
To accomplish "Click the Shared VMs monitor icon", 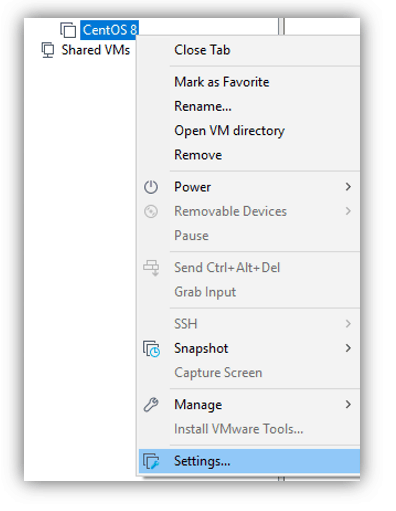I will (48, 50).
